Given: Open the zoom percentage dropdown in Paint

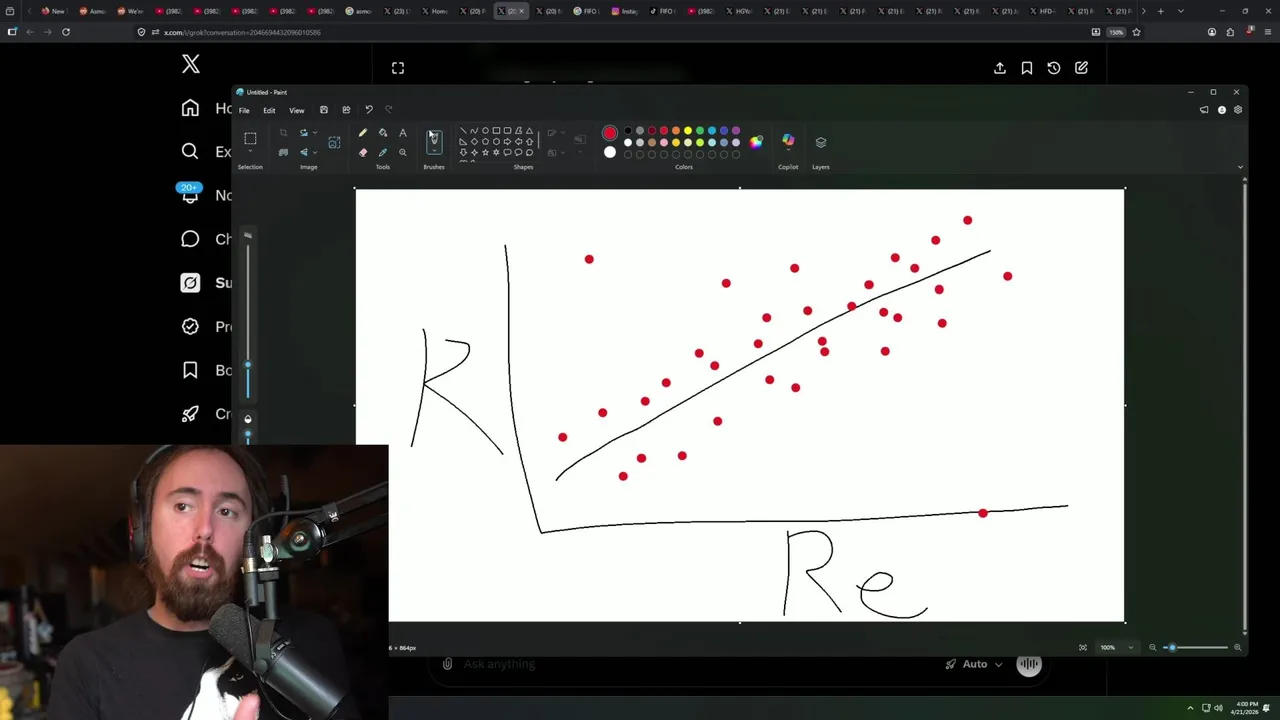Looking at the screenshot, I should pyautogui.click(x=1131, y=647).
